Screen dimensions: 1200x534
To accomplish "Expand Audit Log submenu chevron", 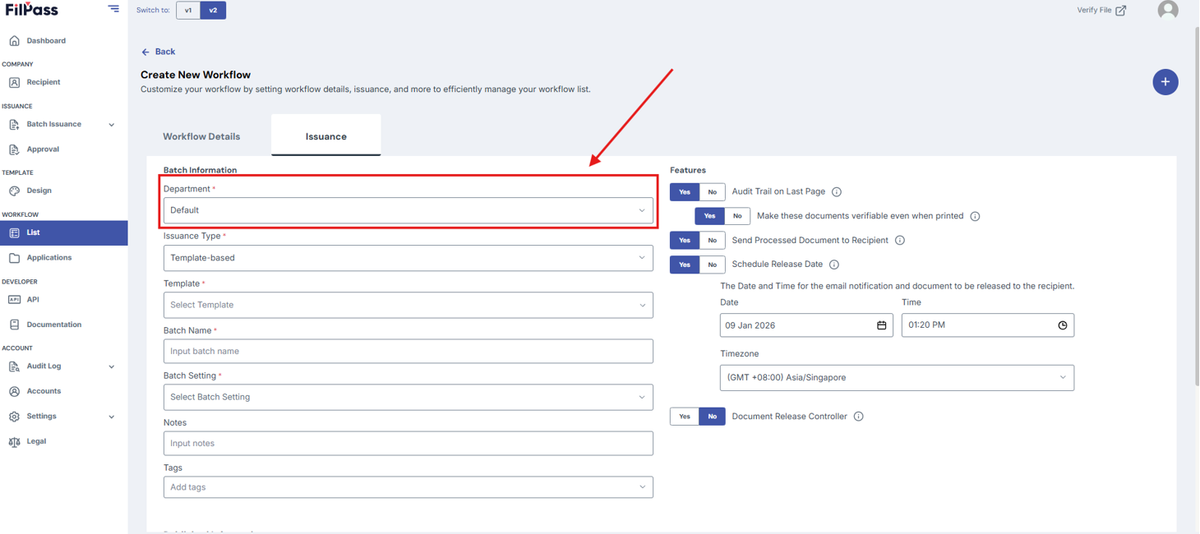I will (111, 367).
